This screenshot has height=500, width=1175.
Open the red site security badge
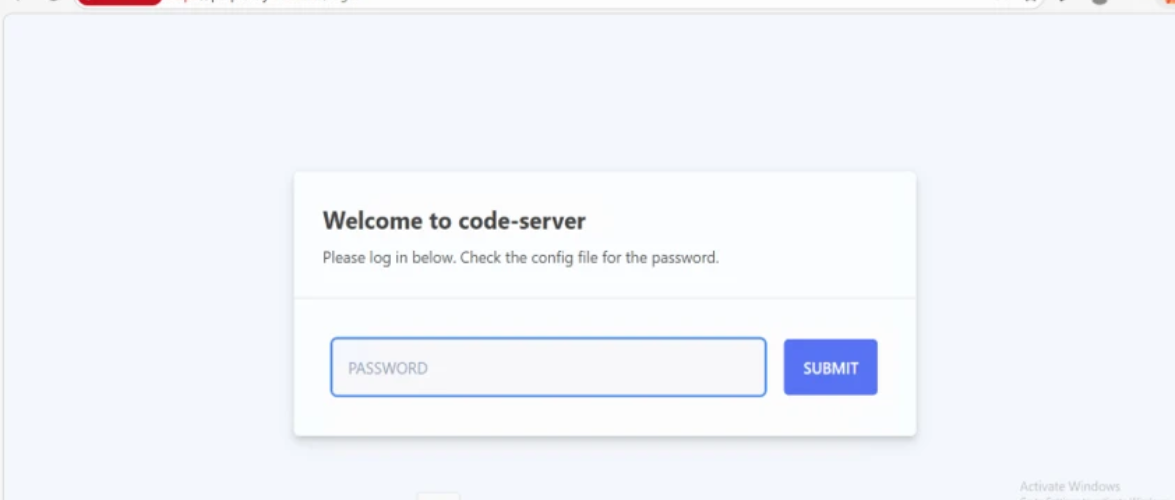click(120, 2)
